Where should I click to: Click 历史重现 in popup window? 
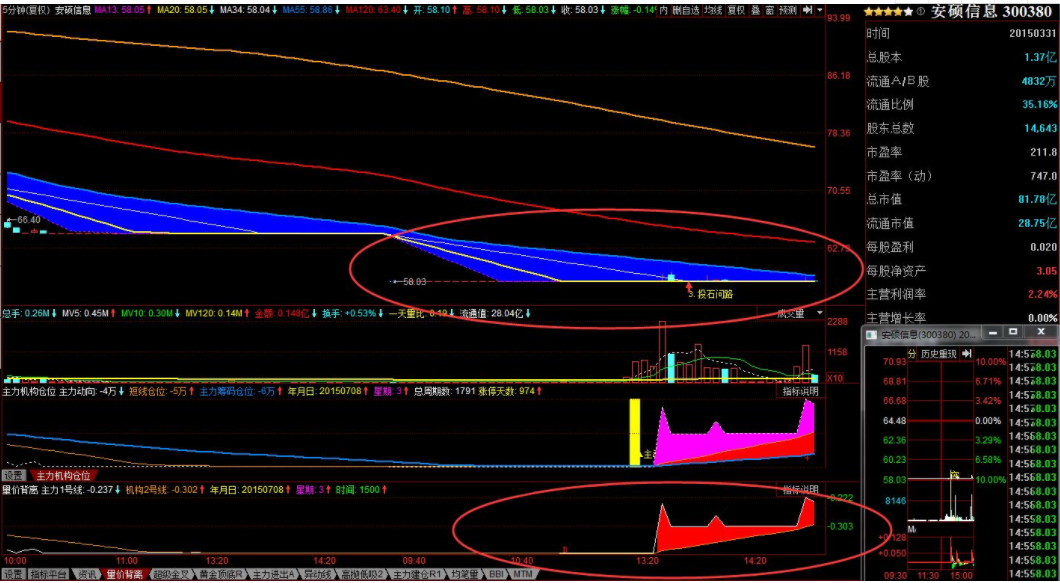(x=939, y=354)
